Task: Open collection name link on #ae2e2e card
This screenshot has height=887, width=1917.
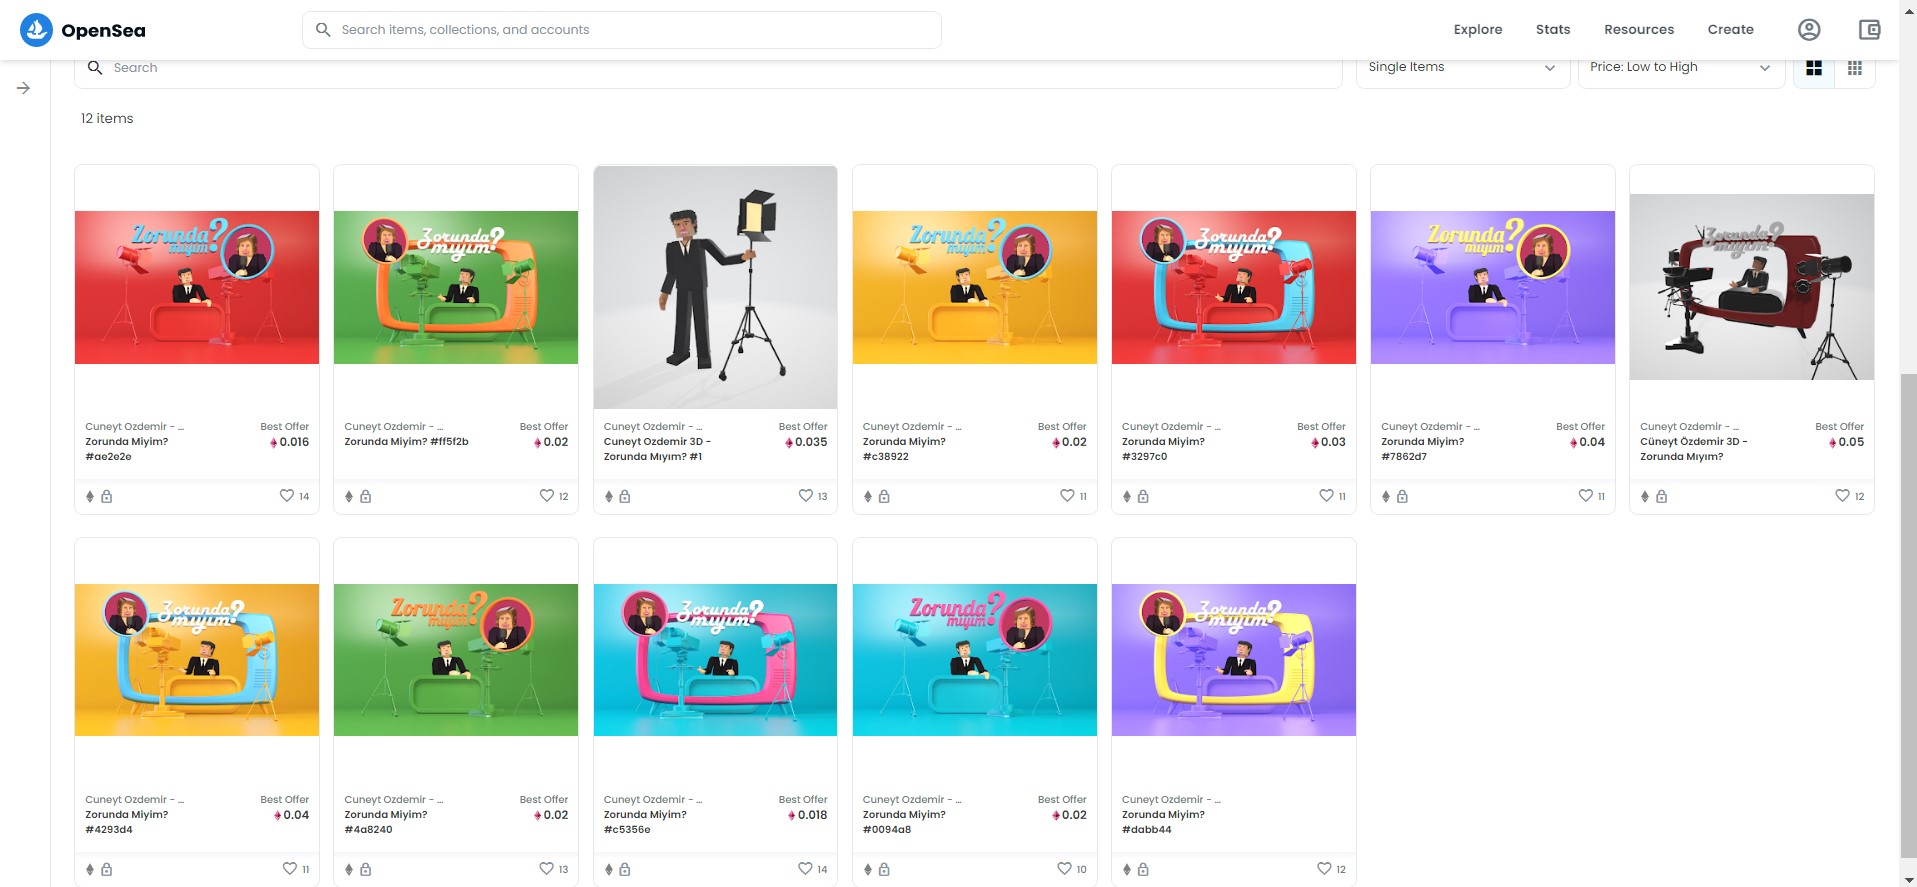Action: coord(135,427)
